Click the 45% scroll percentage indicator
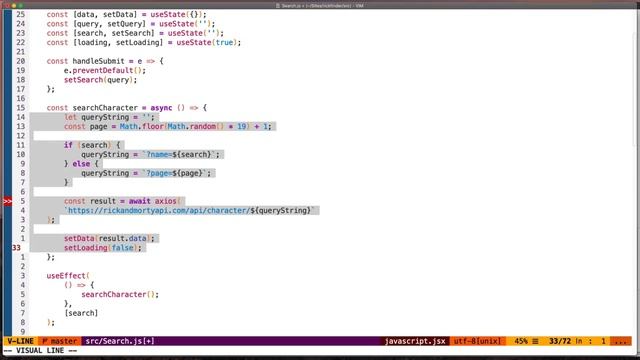This screenshot has width=640, height=360. pyautogui.click(x=521, y=341)
